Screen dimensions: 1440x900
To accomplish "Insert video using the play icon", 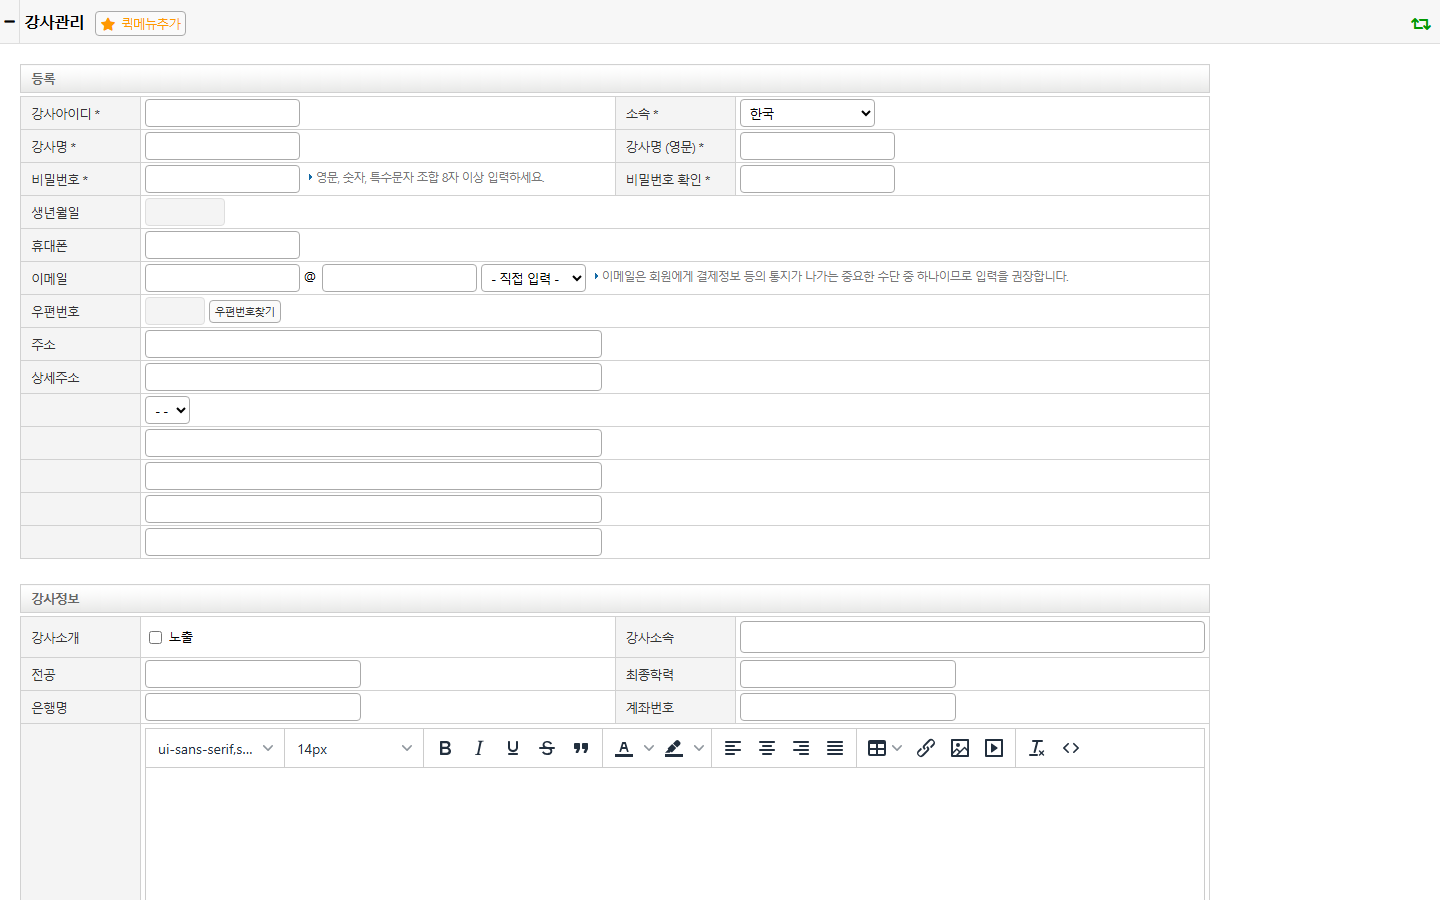I will (x=994, y=748).
